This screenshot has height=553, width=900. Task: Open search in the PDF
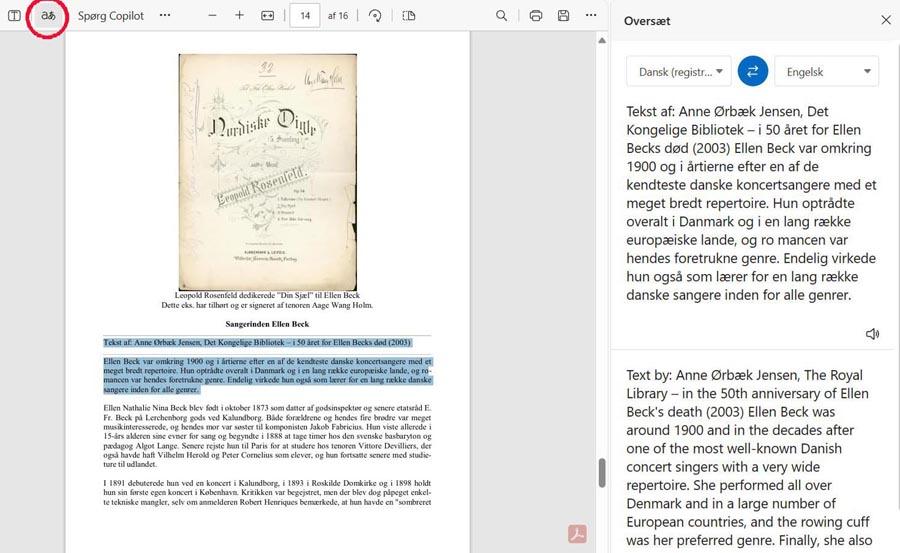point(502,16)
